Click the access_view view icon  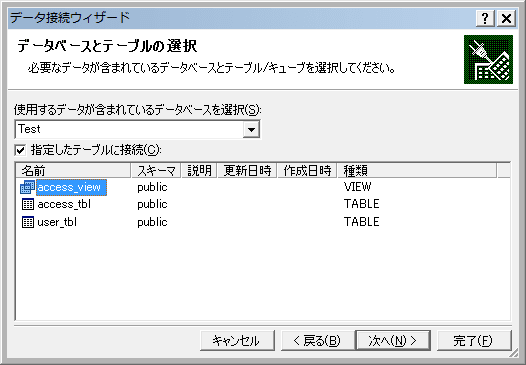pos(27,187)
